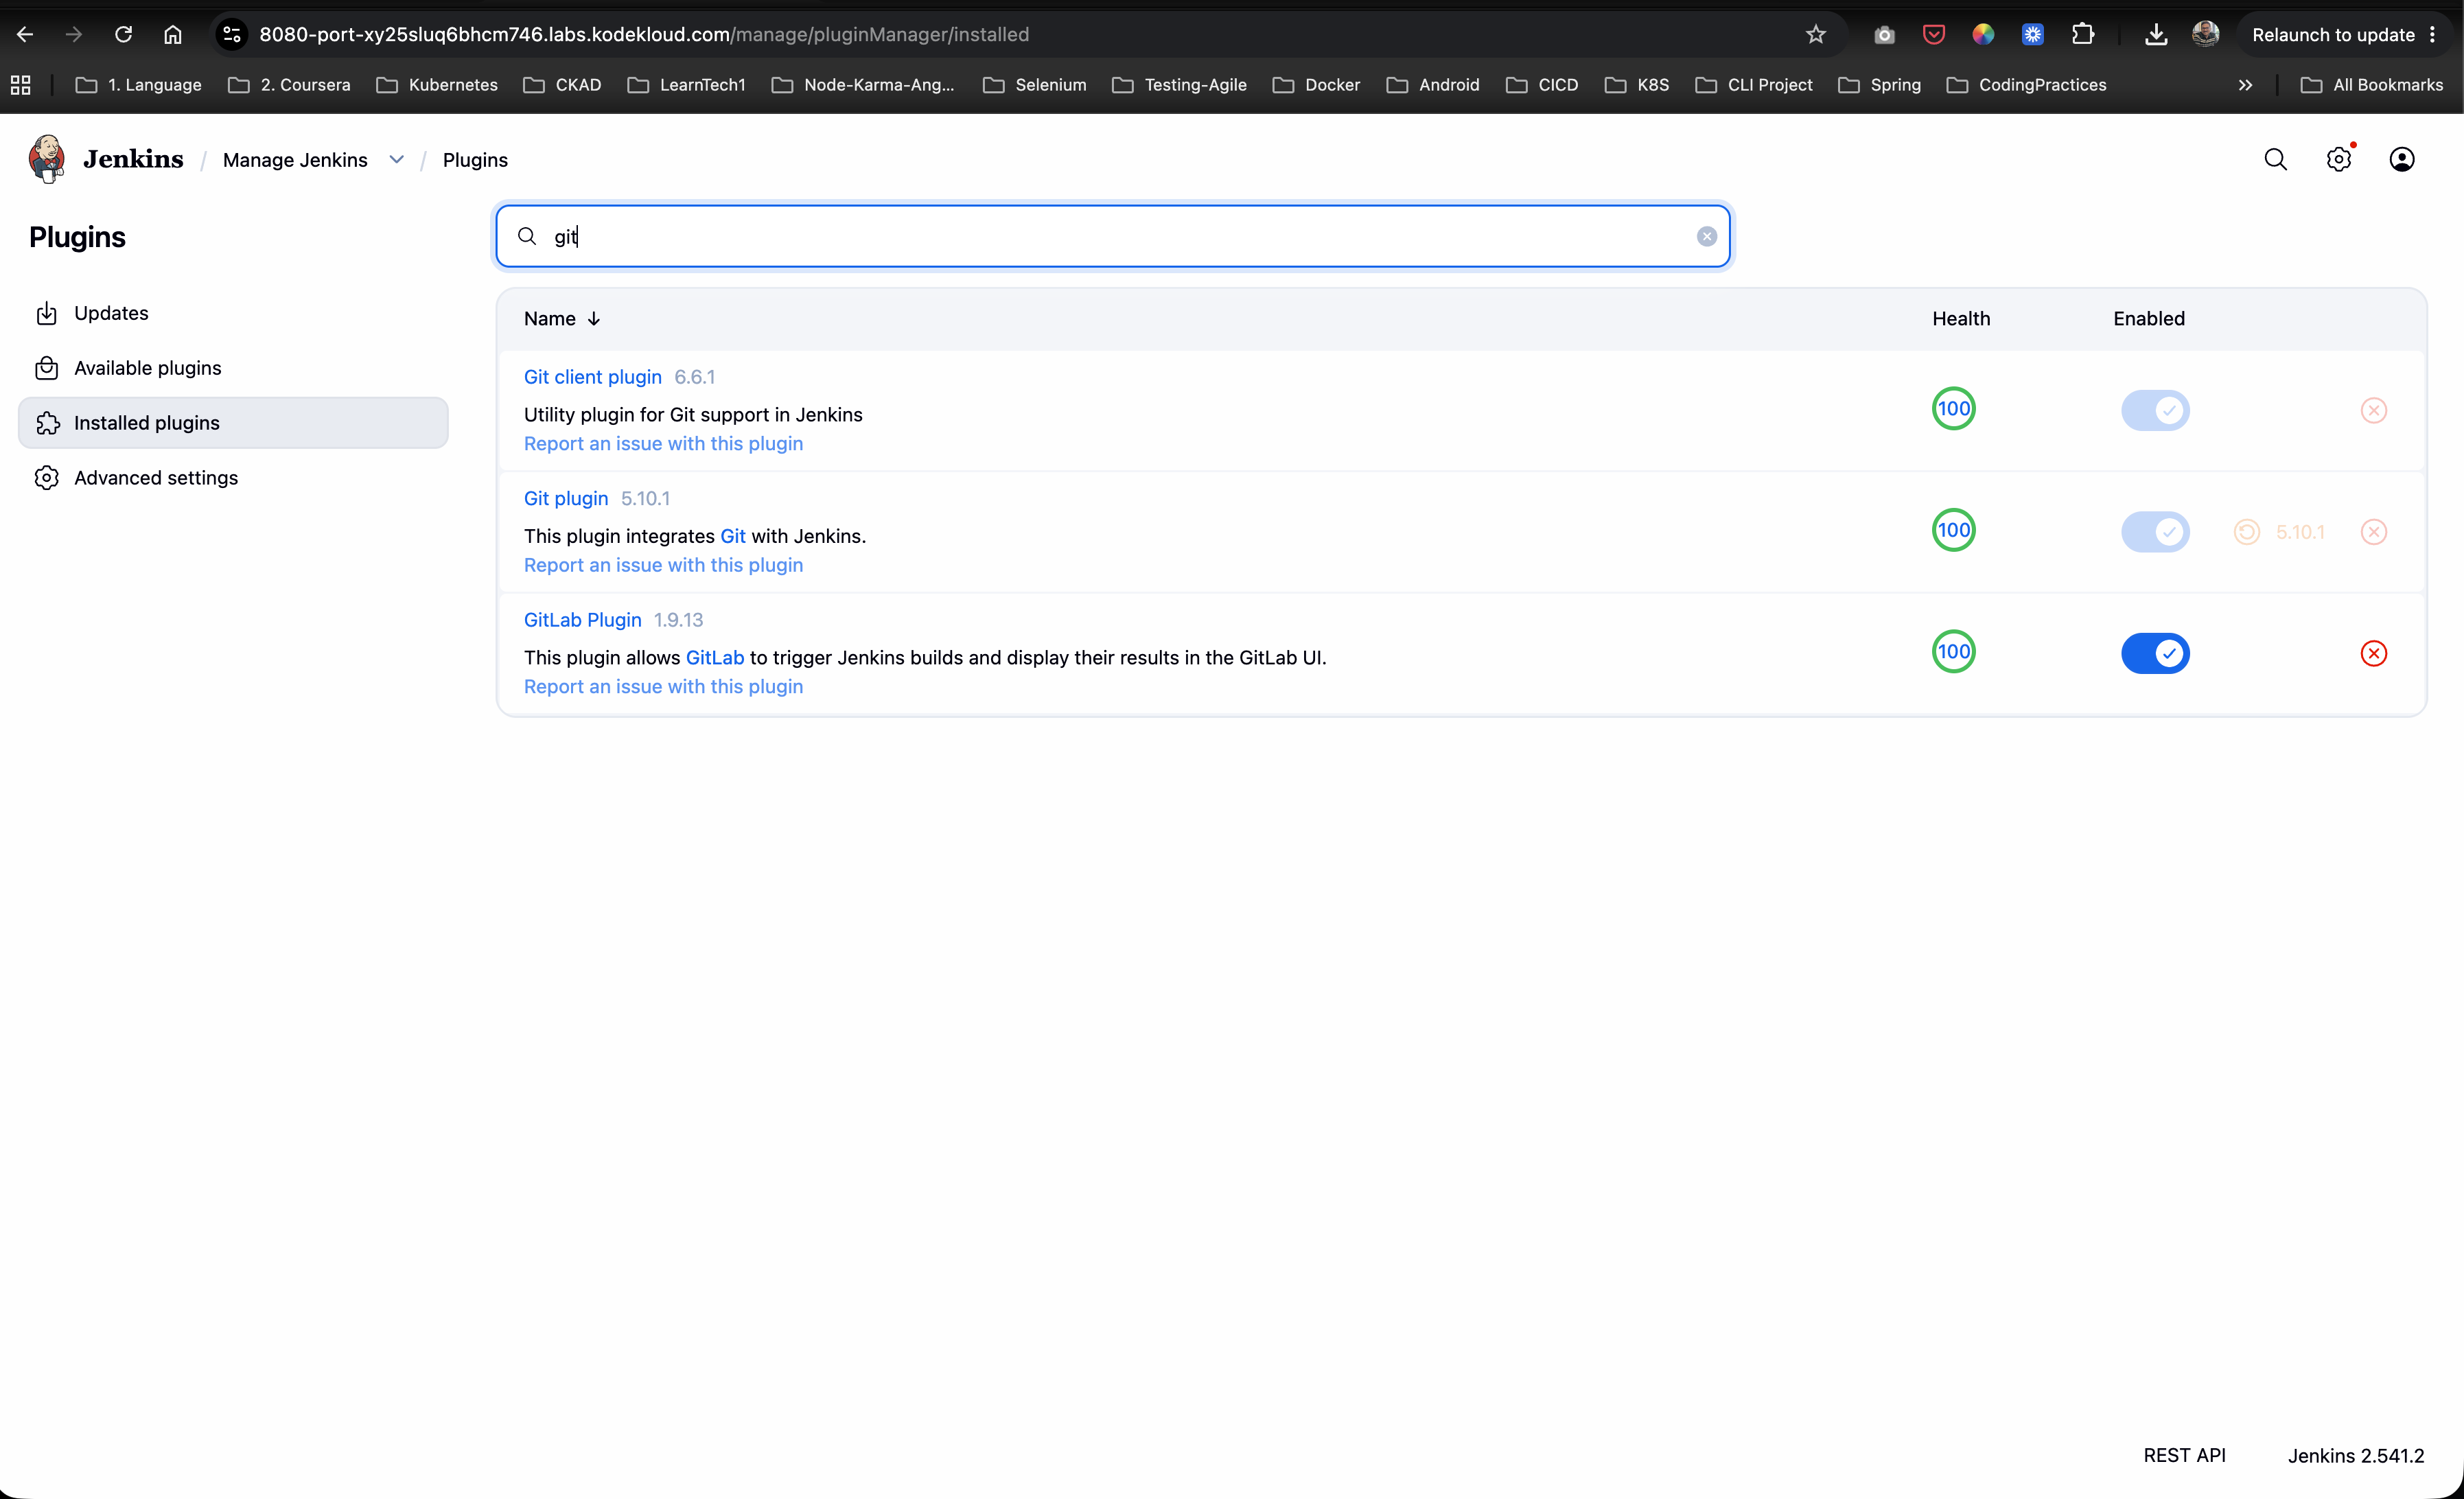Open browser extensions puzzle icon

pyautogui.click(x=2083, y=34)
